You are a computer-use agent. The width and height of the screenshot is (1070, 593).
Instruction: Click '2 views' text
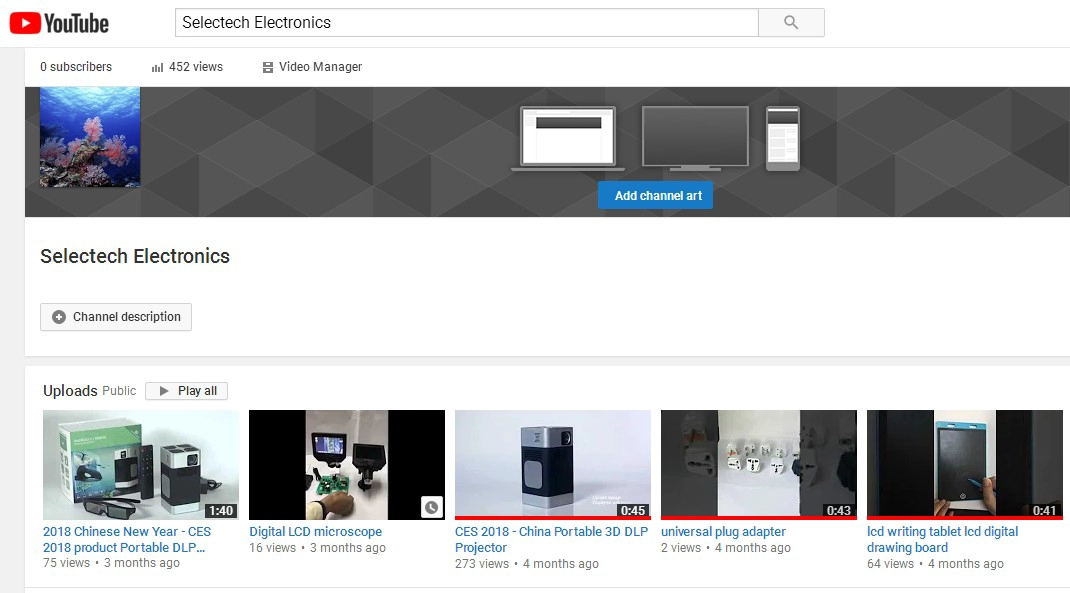click(x=680, y=548)
